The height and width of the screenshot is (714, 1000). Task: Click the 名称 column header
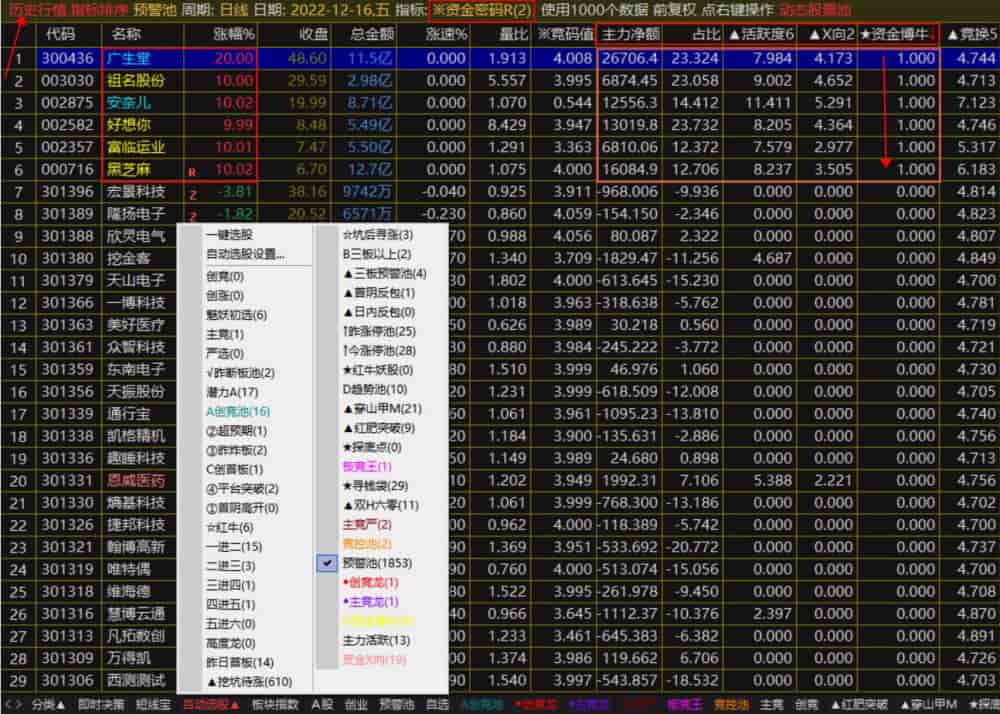pyautogui.click(x=126, y=34)
